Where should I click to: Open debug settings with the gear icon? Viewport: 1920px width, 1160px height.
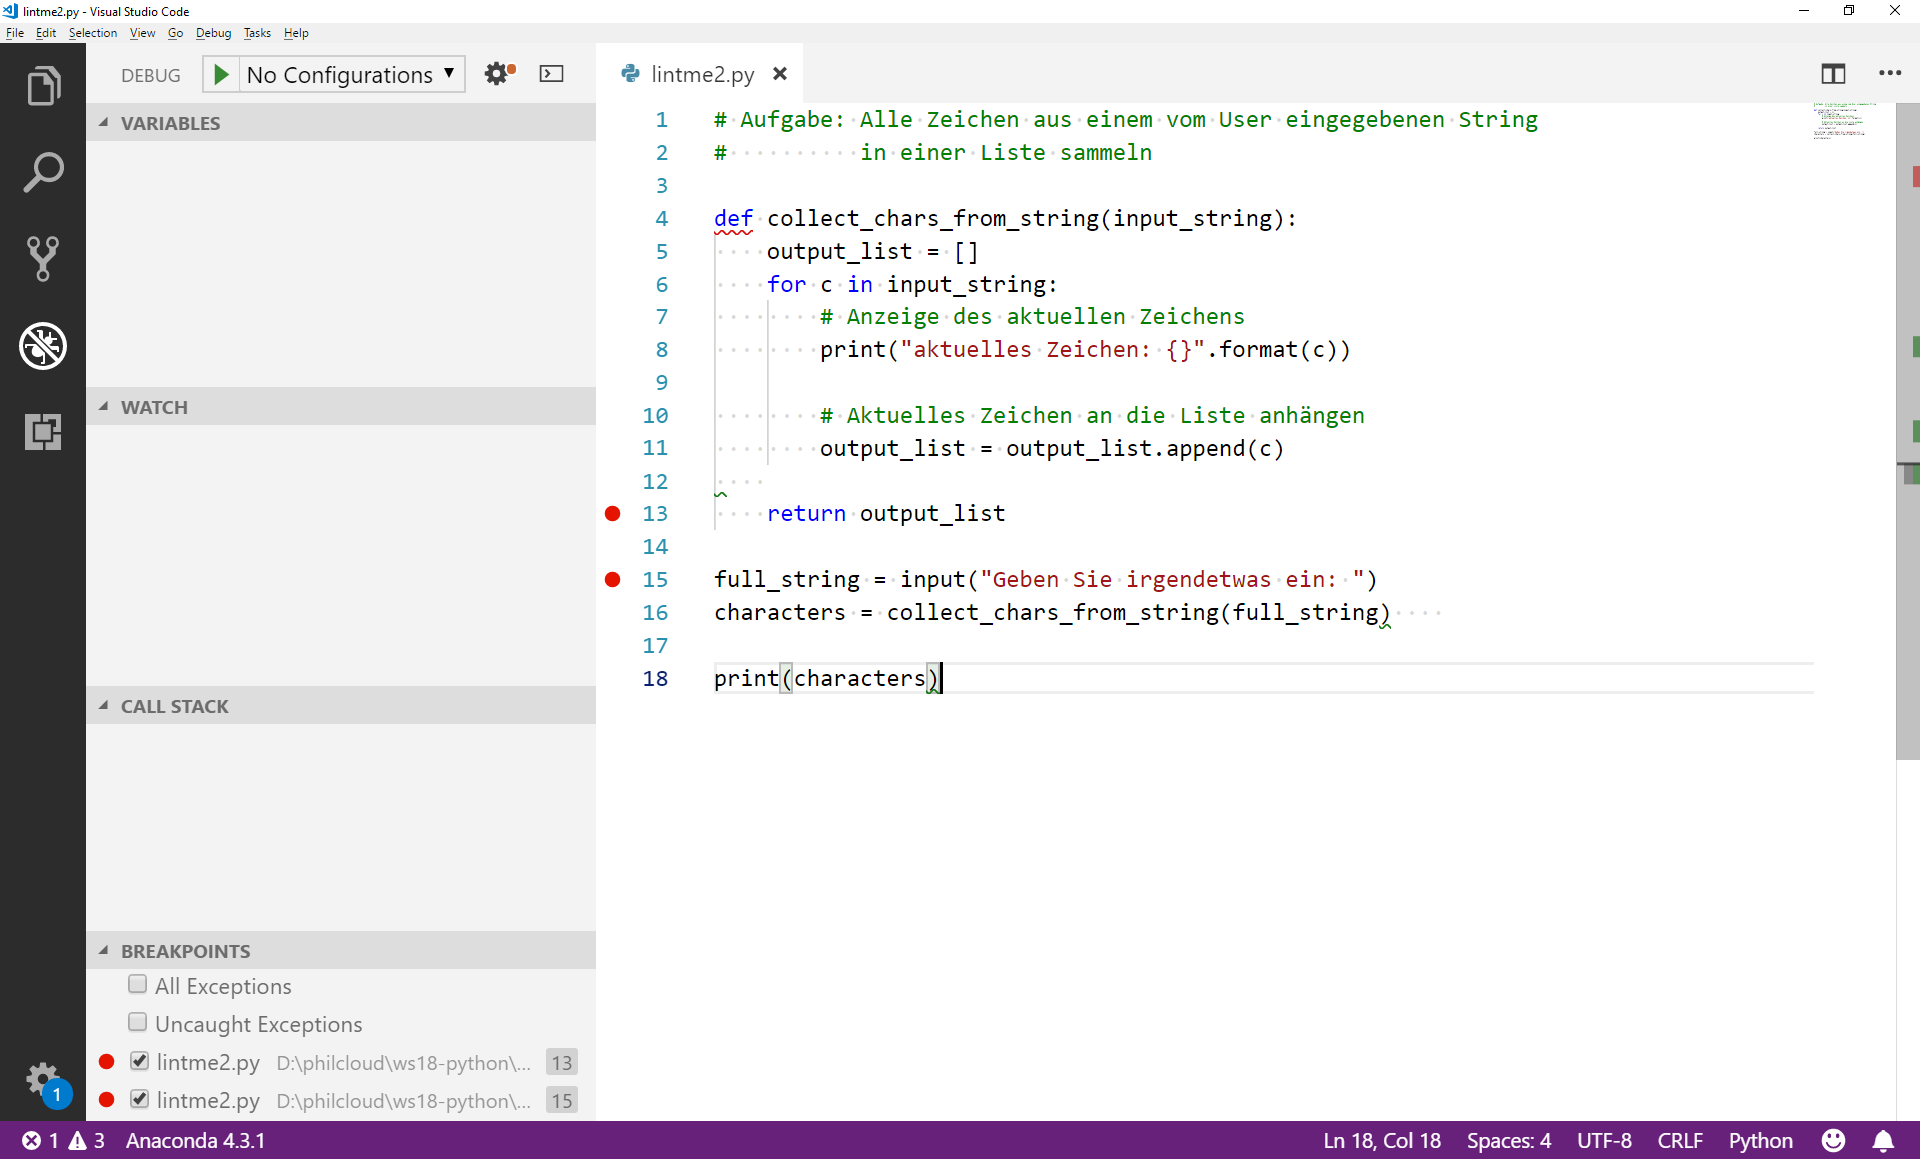pos(494,73)
